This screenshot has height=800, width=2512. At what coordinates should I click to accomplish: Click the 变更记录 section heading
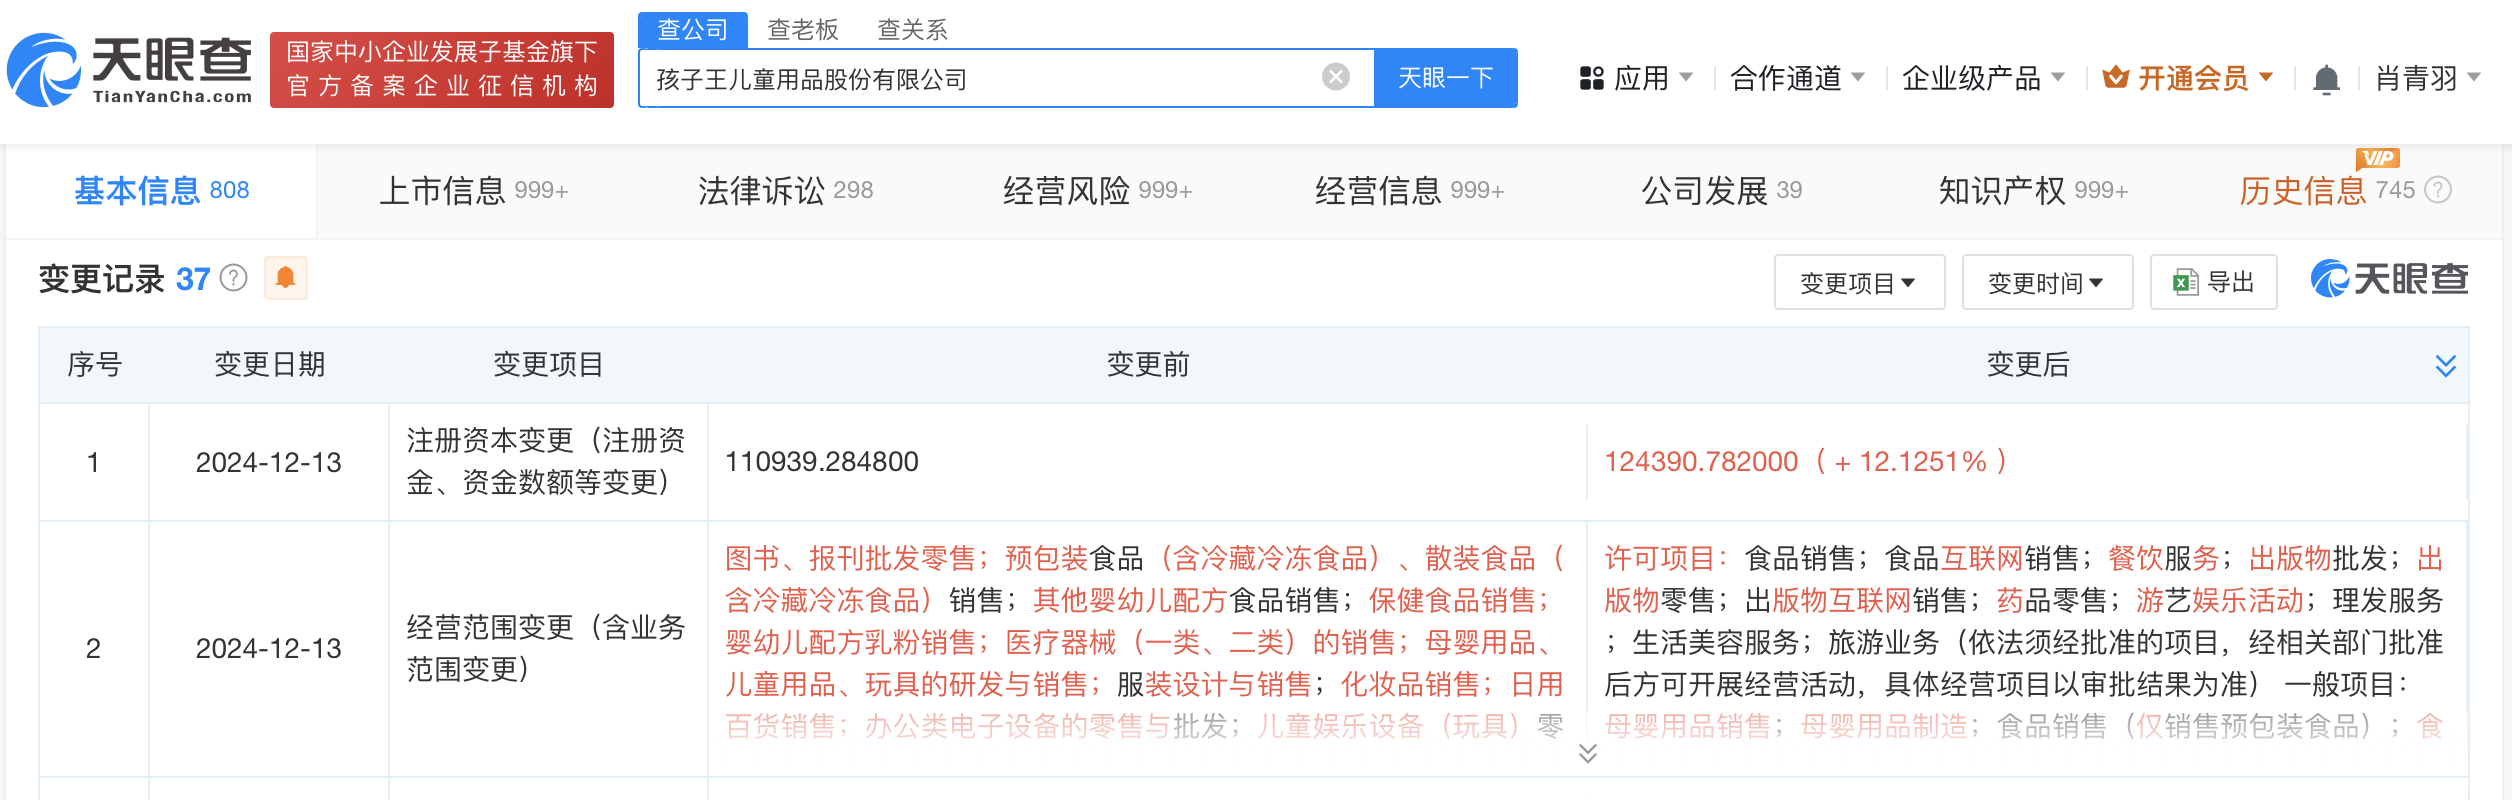[x=101, y=279]
